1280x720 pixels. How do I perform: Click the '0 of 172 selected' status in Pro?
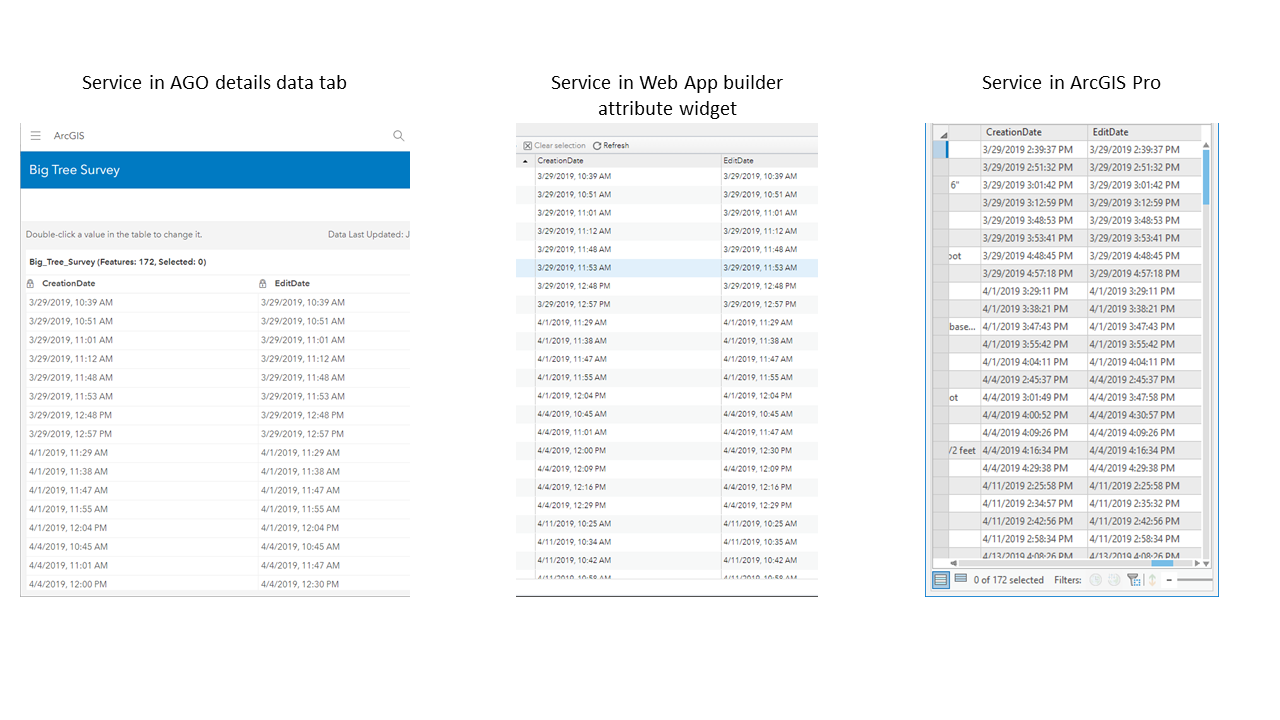tap(1008, 580)
